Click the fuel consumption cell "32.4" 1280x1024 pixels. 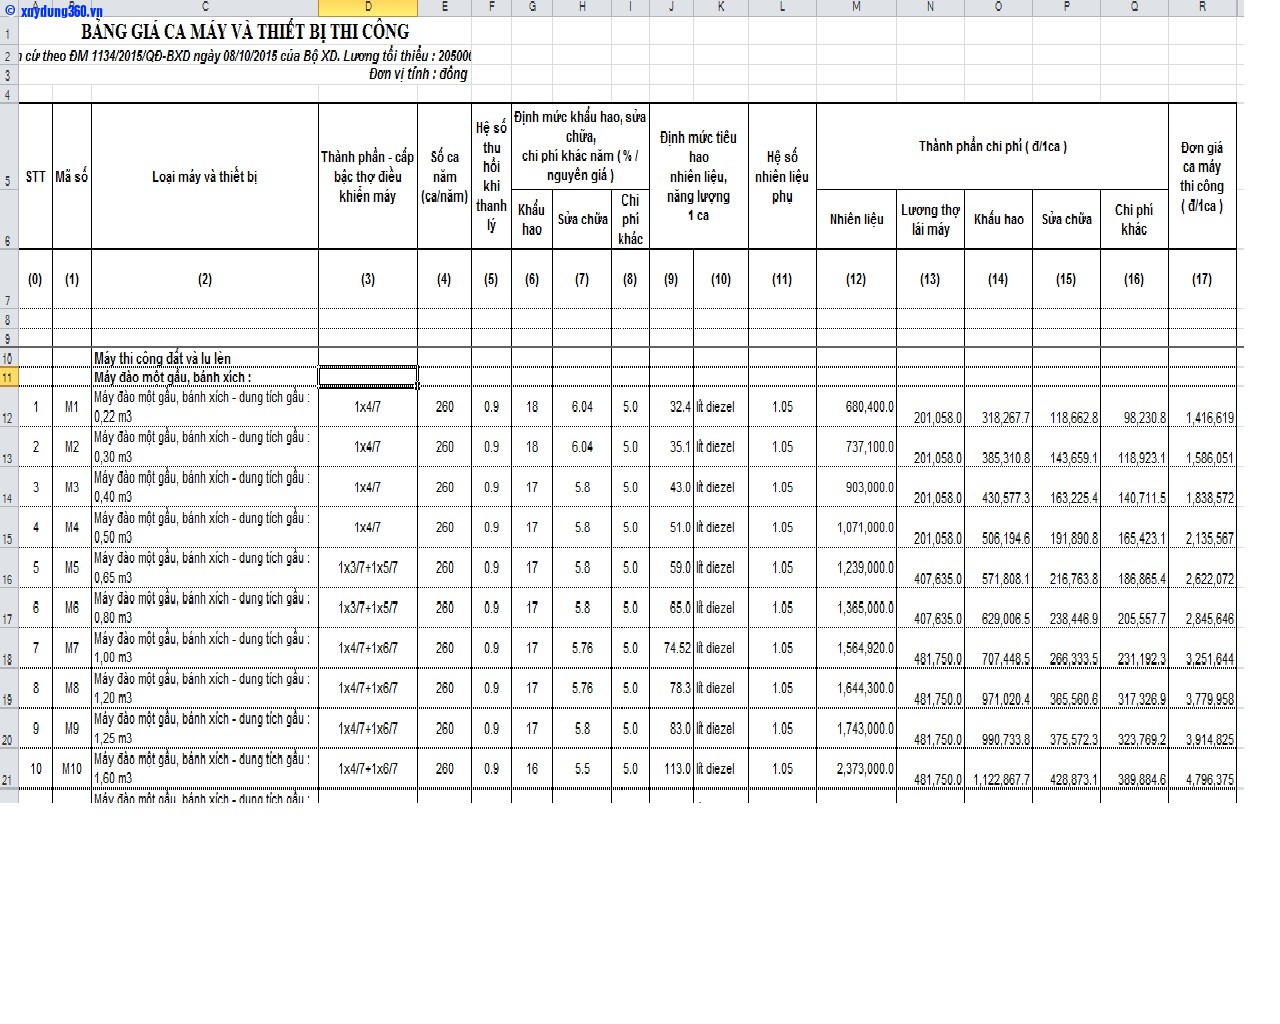(x=671, y=407)
